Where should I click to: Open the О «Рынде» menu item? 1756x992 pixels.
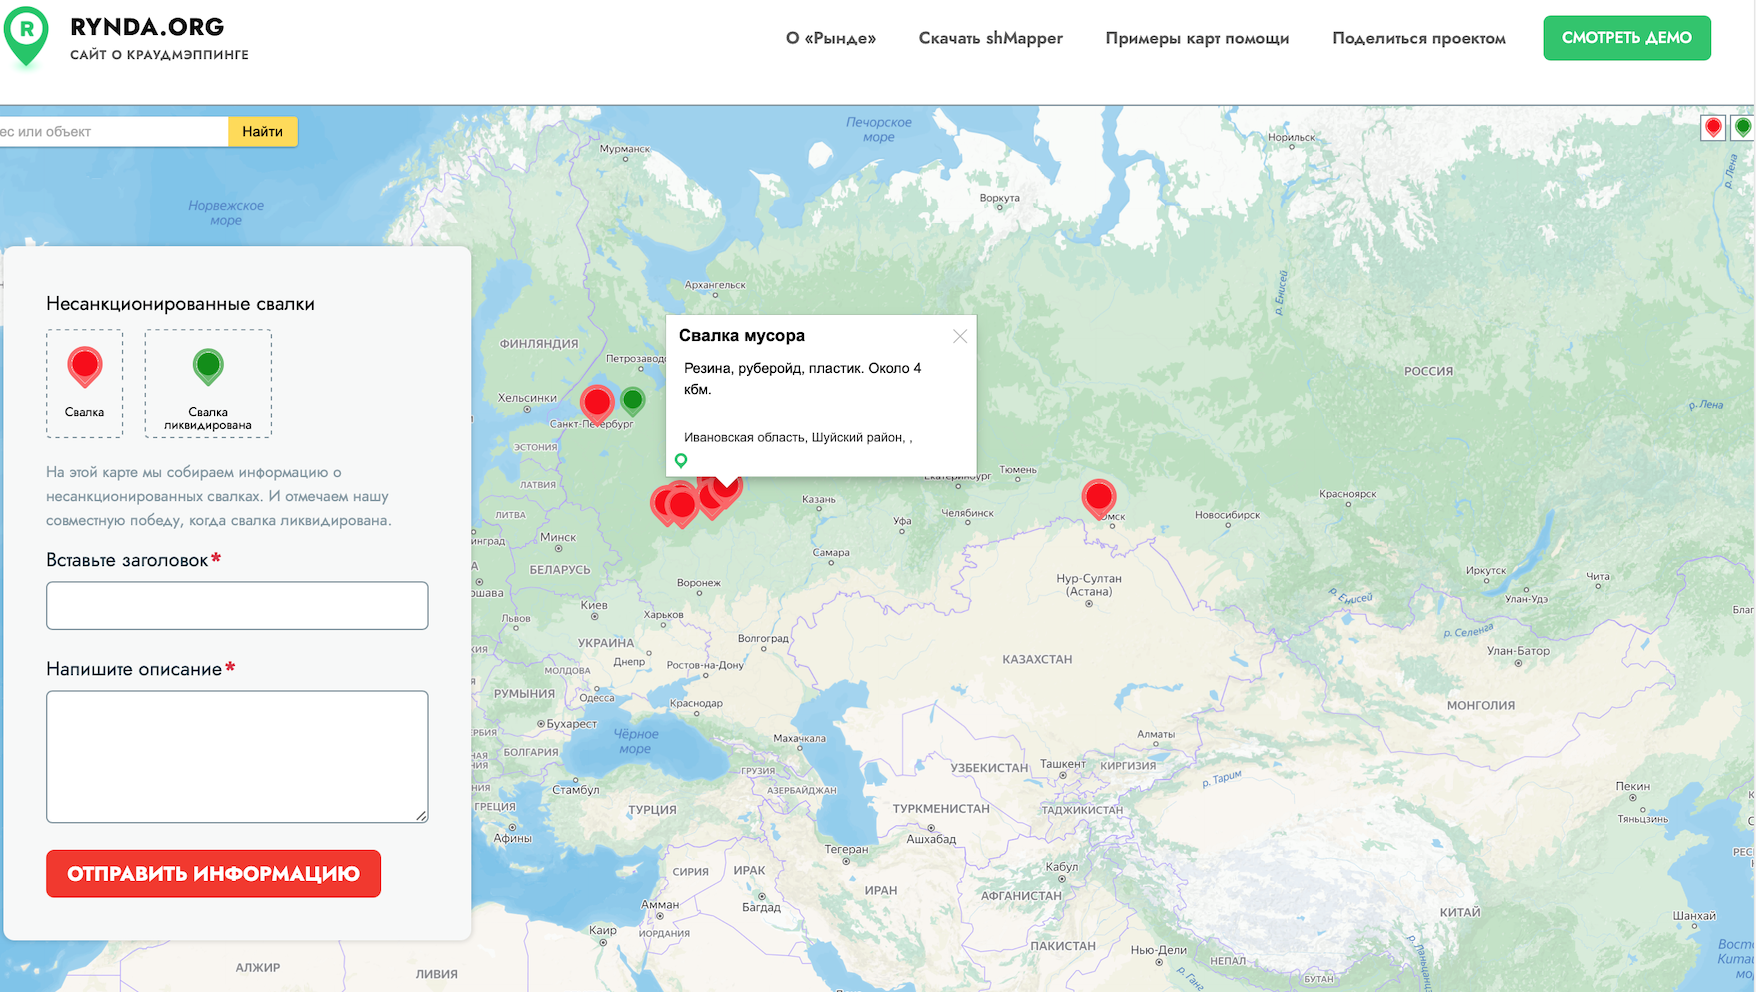pyautogui.click(x=830, y=38)
